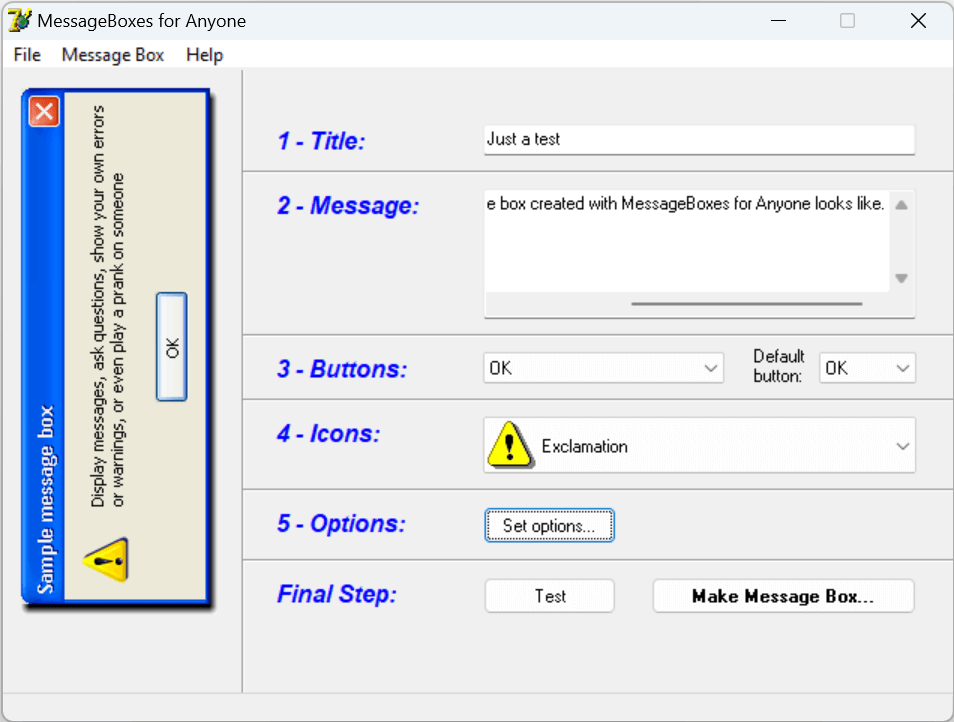Click the '1 - Title:' label
This screenshot has width=954, height=722.
click(321, 141)
